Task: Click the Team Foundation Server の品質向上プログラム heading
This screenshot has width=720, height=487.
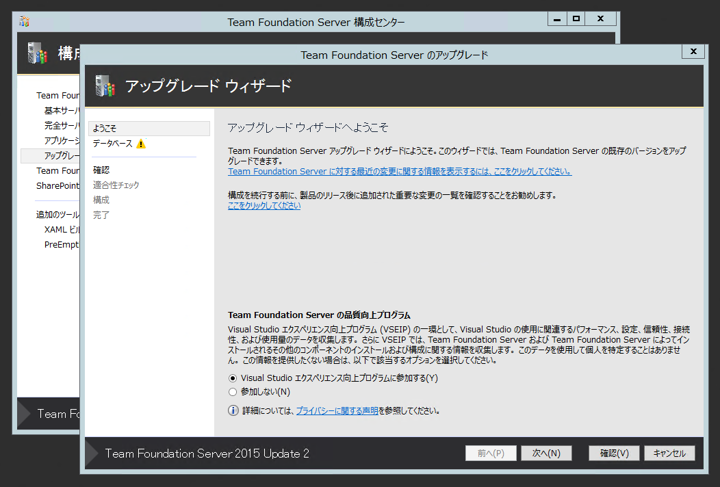Action: click(319, 315)
